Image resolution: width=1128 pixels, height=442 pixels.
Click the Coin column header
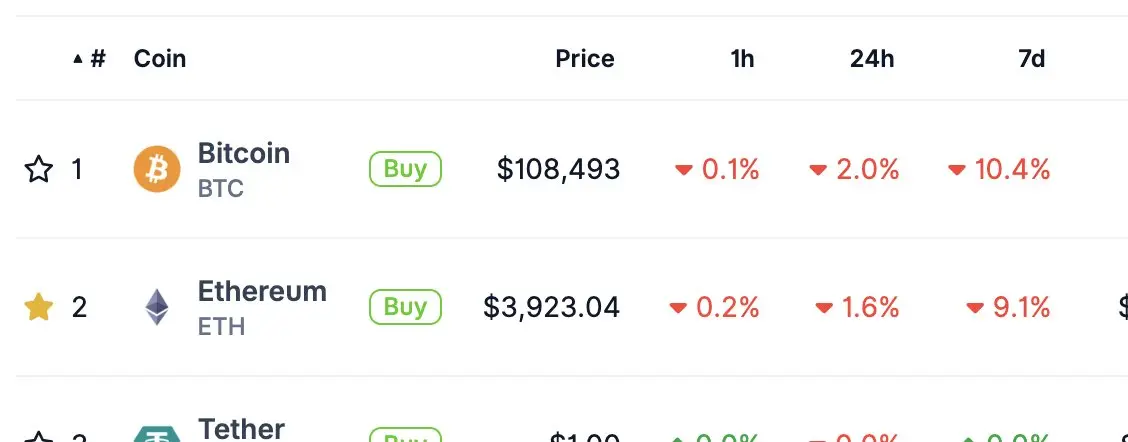click(160, 59)
